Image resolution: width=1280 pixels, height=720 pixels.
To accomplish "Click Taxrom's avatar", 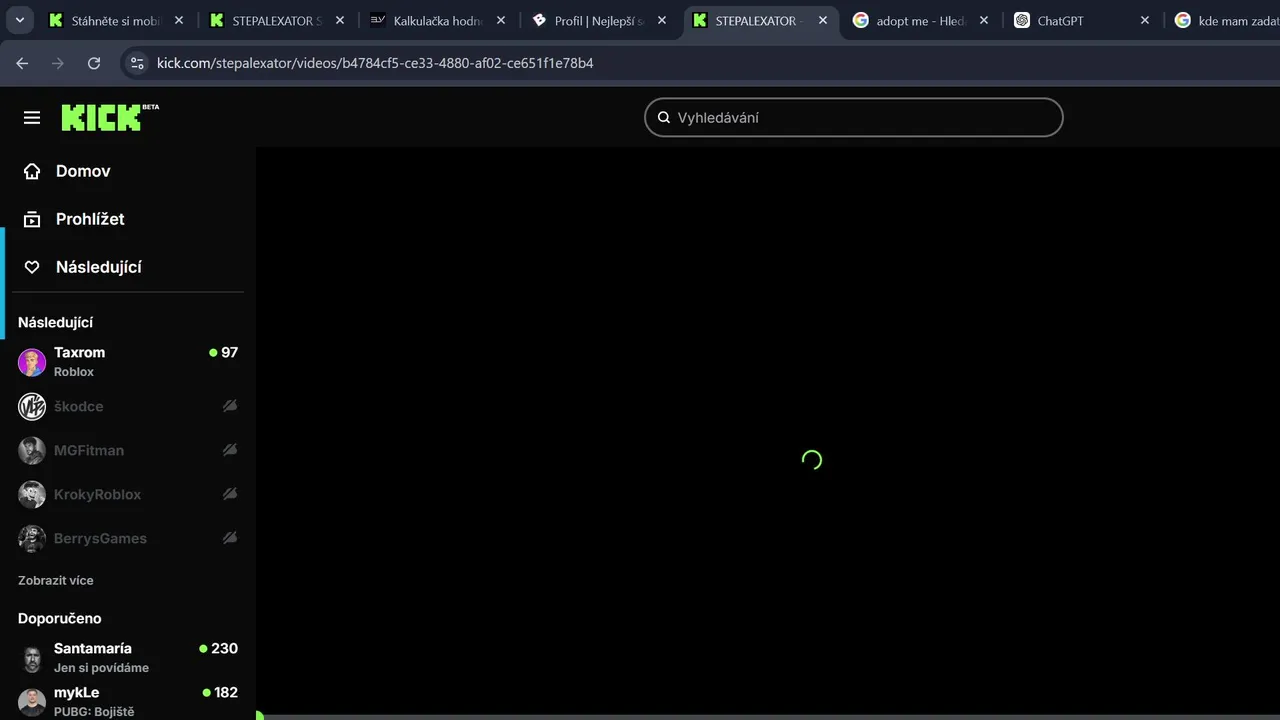I will [x=32, y=362].
